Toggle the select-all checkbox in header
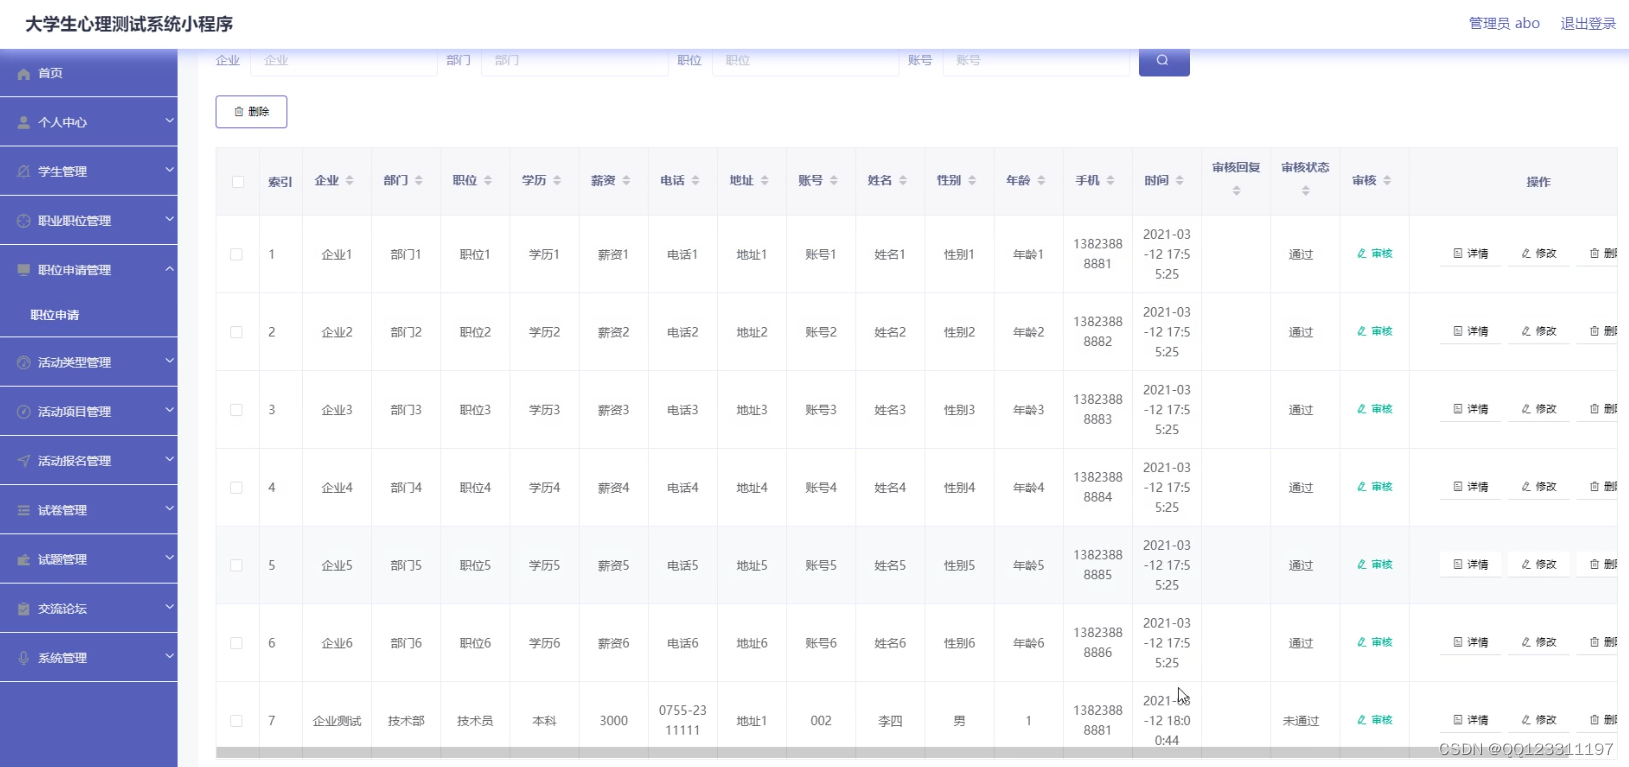This screenshot has height=767, width=1629. click(237, 182)
